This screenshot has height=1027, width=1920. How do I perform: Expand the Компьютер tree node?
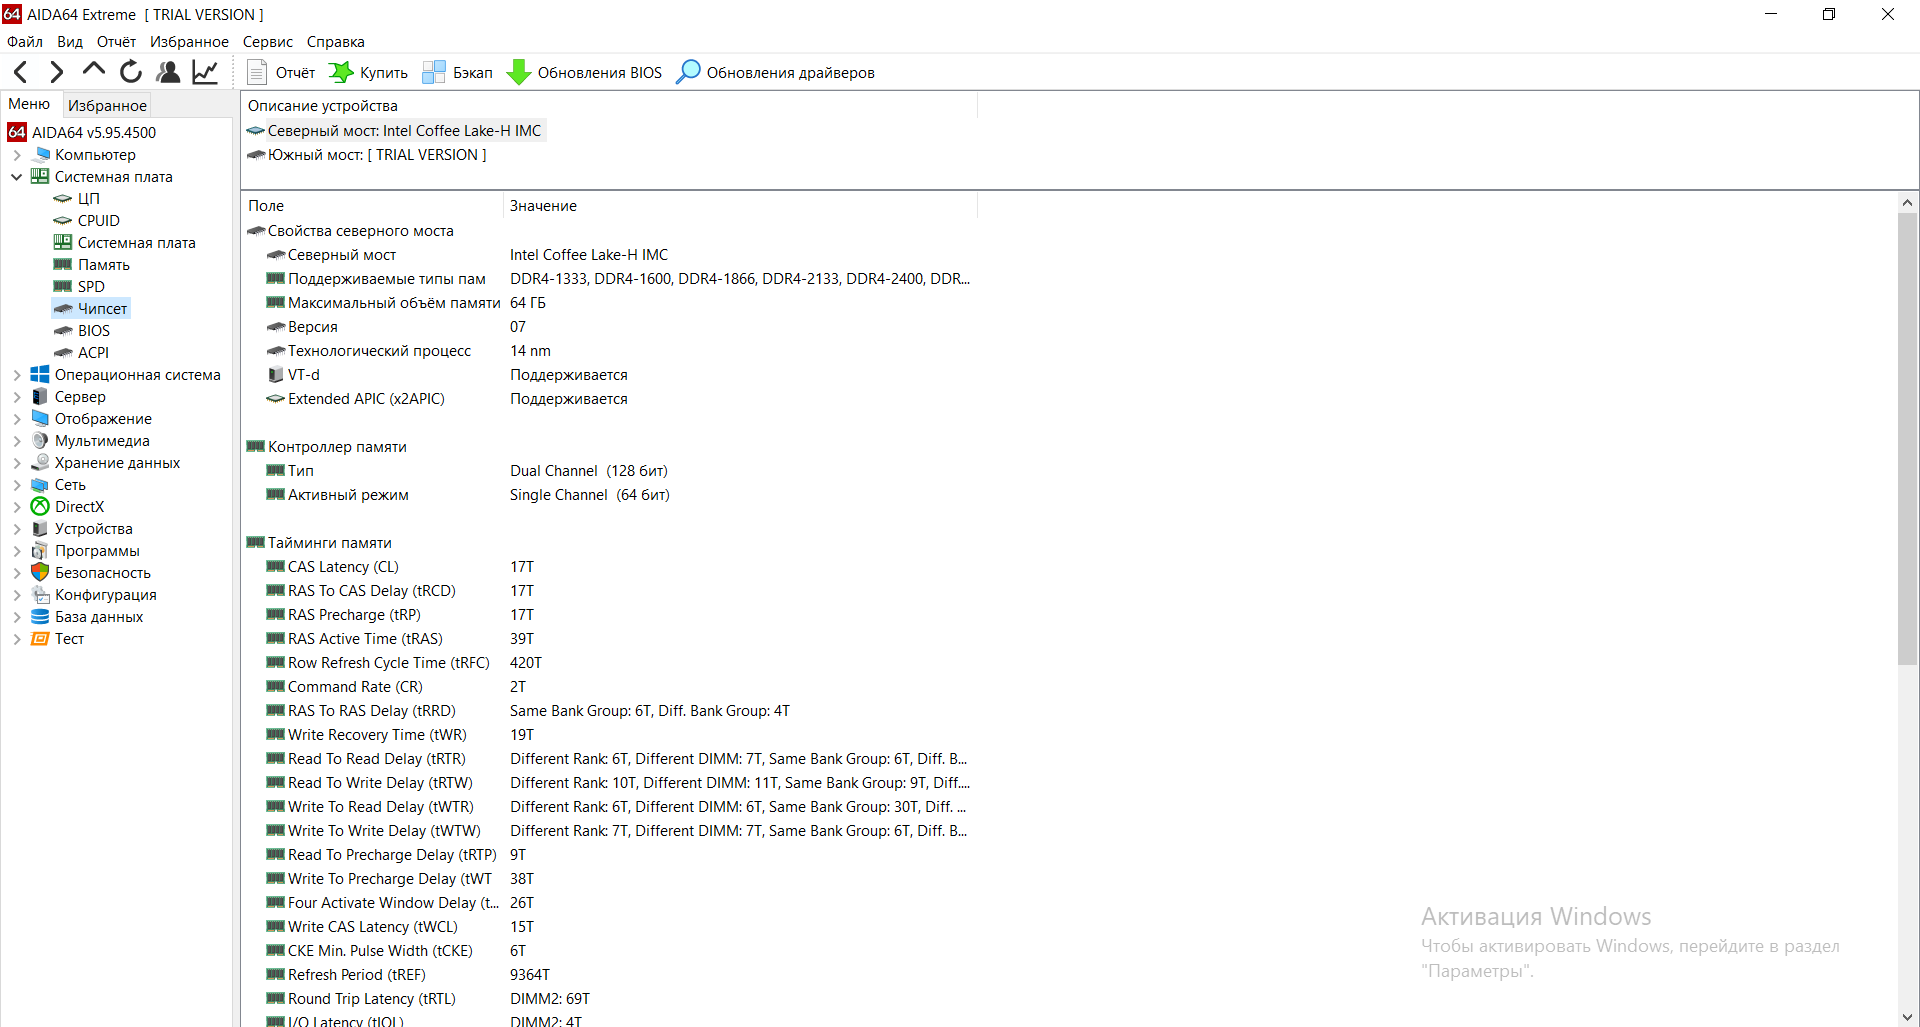point(17,155)
